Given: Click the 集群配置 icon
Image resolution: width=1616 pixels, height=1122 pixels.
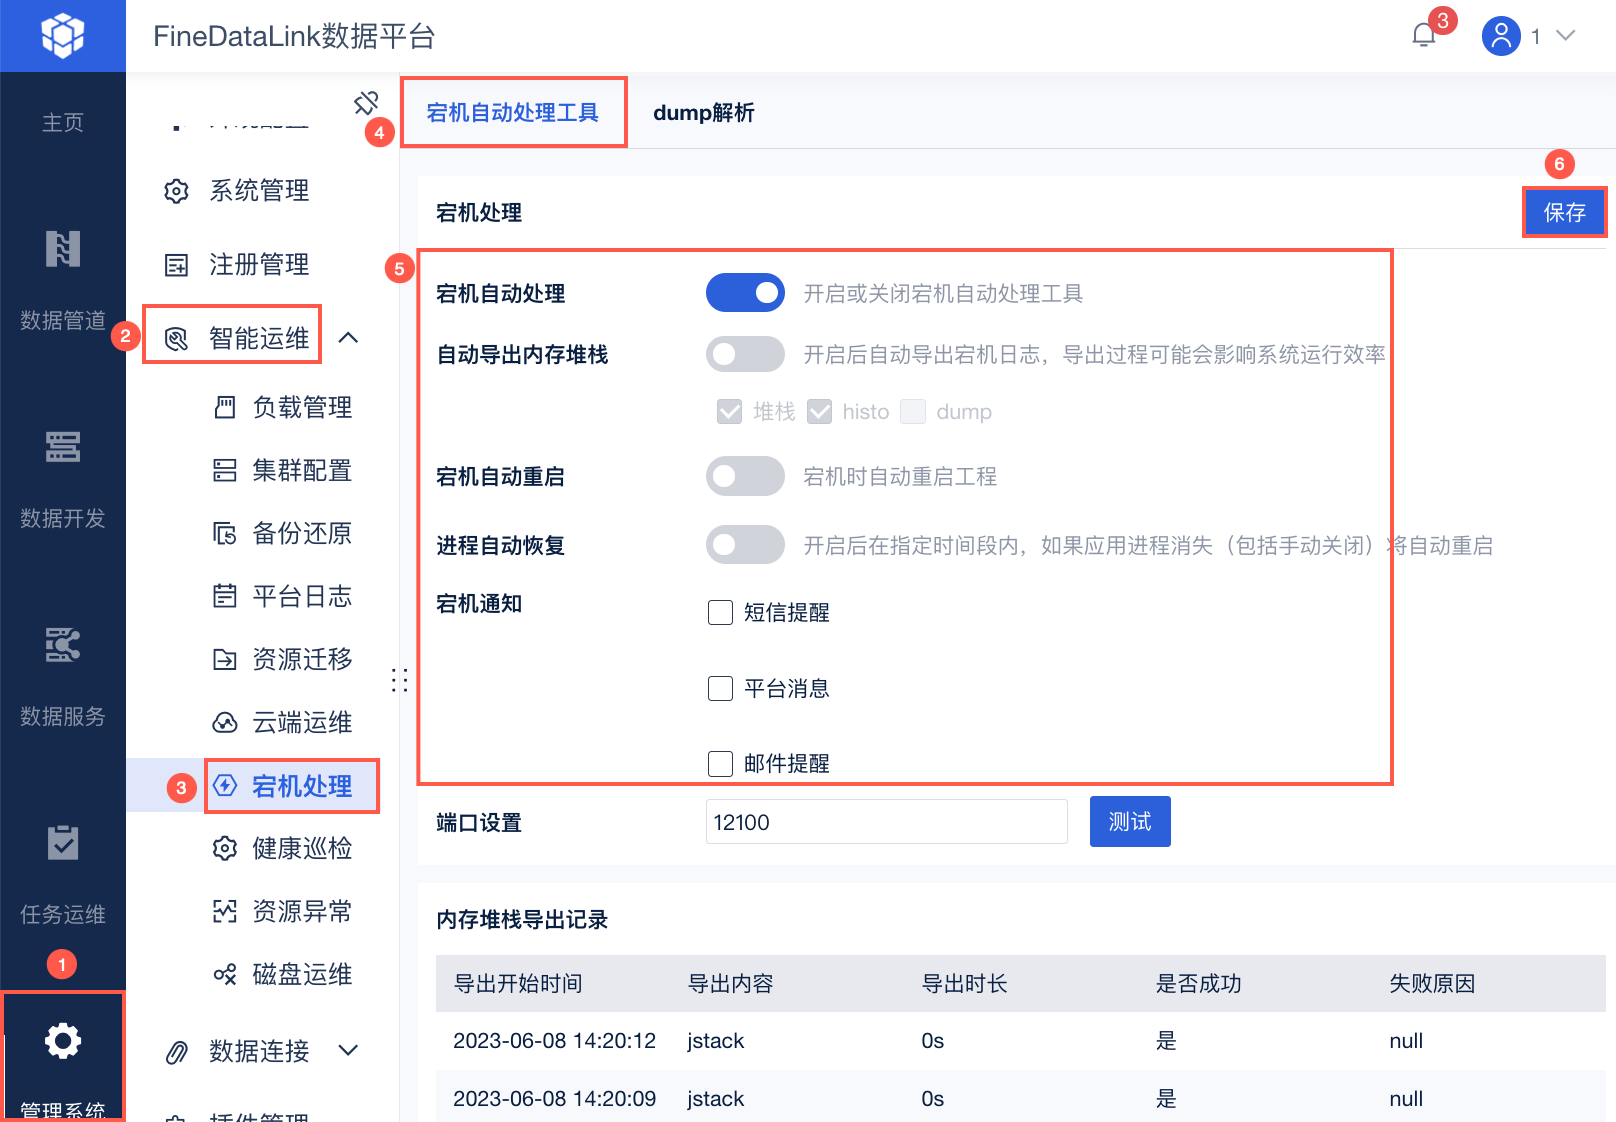Looking at the screenshot, I should coord(225,470).
